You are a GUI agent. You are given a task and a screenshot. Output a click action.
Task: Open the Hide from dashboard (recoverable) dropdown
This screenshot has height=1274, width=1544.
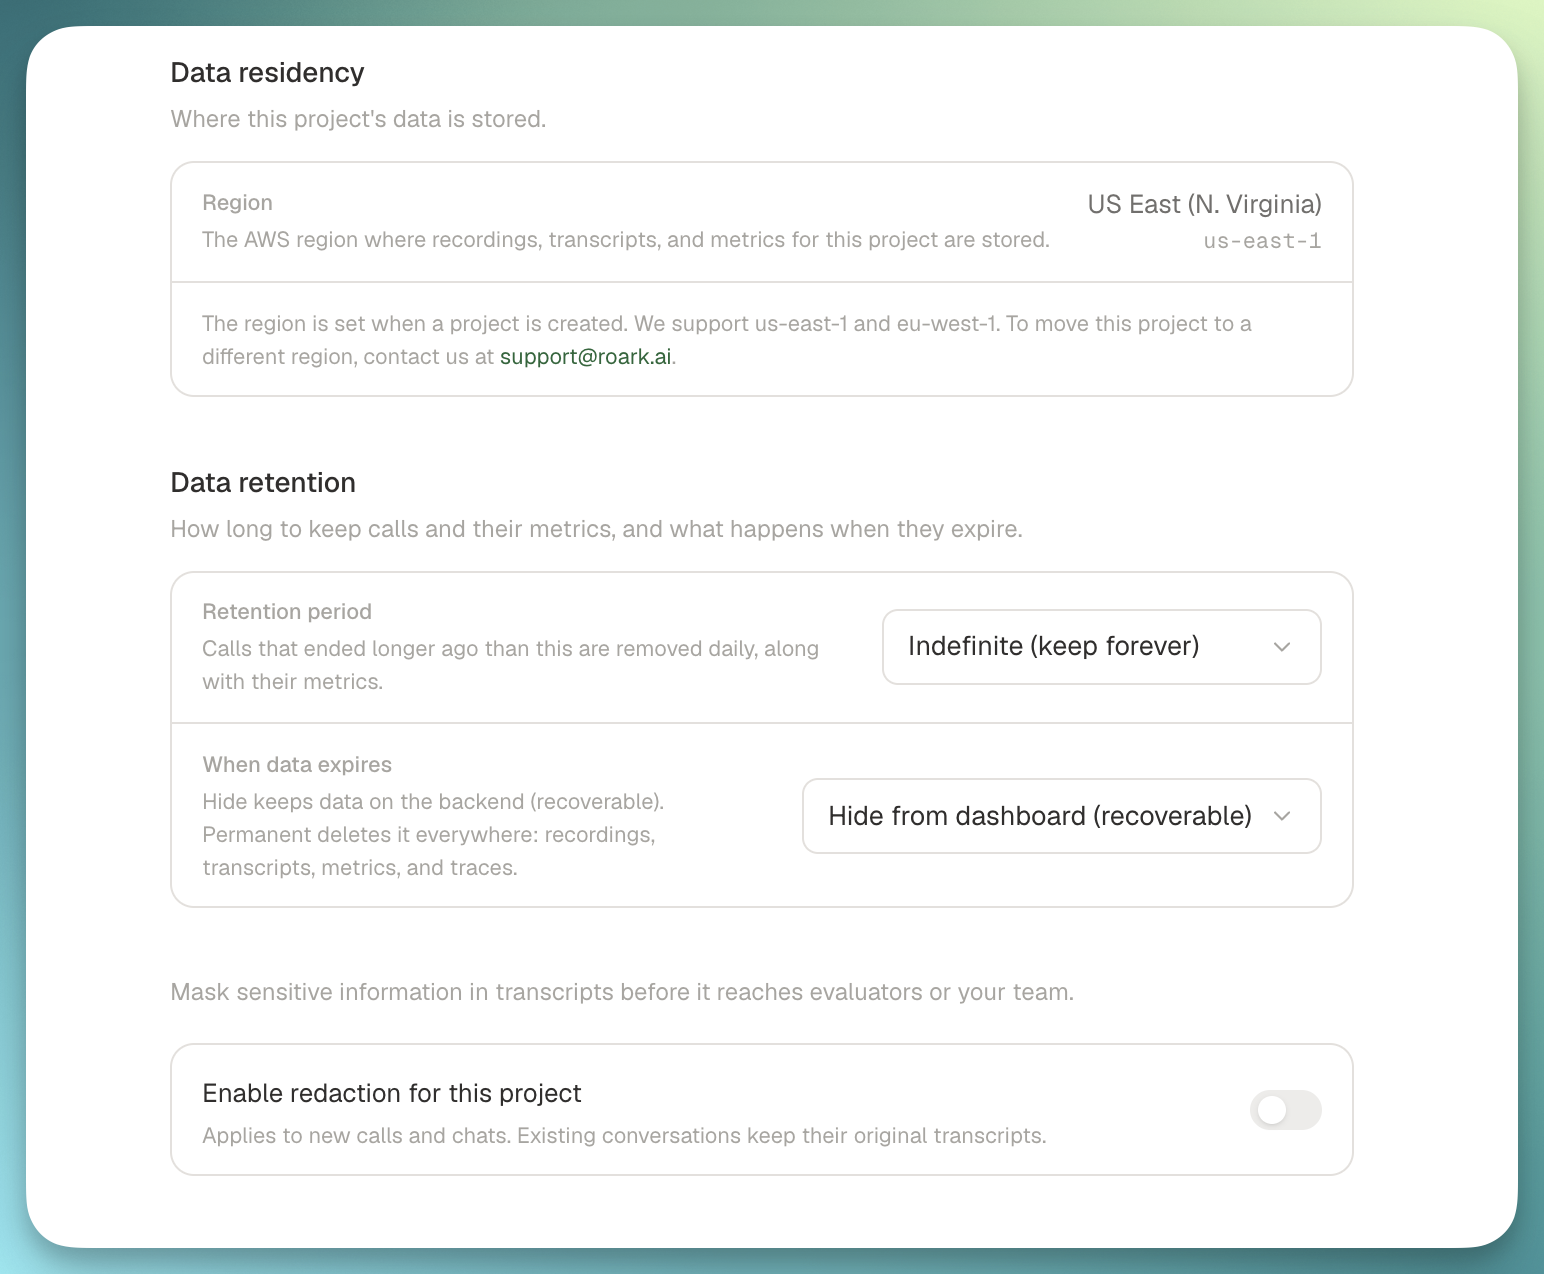tap(1061, 816)
